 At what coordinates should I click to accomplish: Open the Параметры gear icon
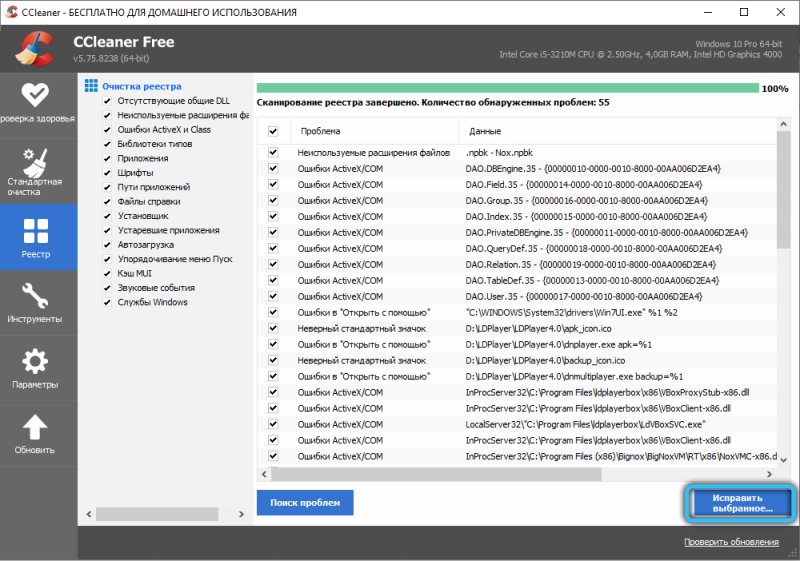(35, 362)
